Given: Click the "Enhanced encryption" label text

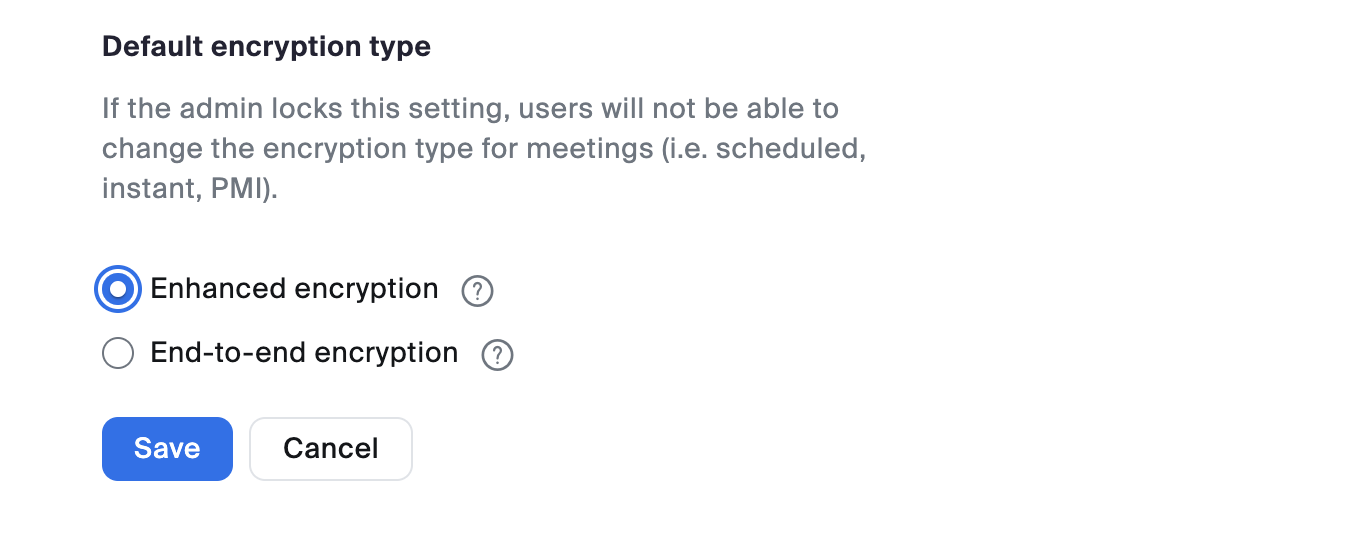Looking at the screenshot, I should [294, 289].
